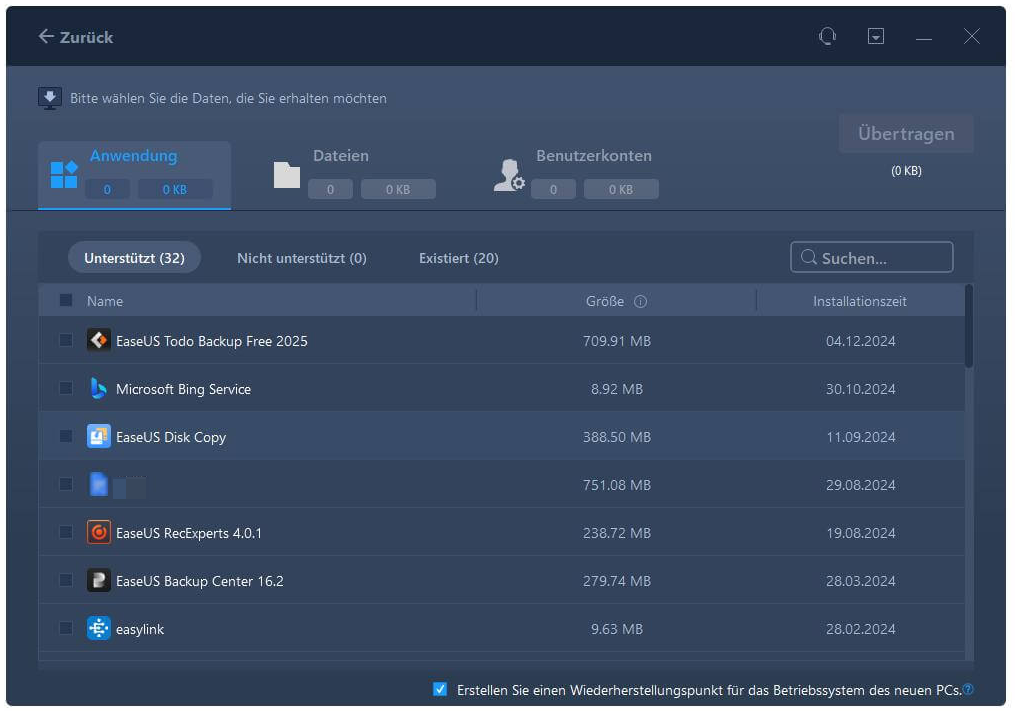The height and width of the screenshot is (711, 1015).
Task: Sort by the Größe column header
Action: [x=605, y=301]
